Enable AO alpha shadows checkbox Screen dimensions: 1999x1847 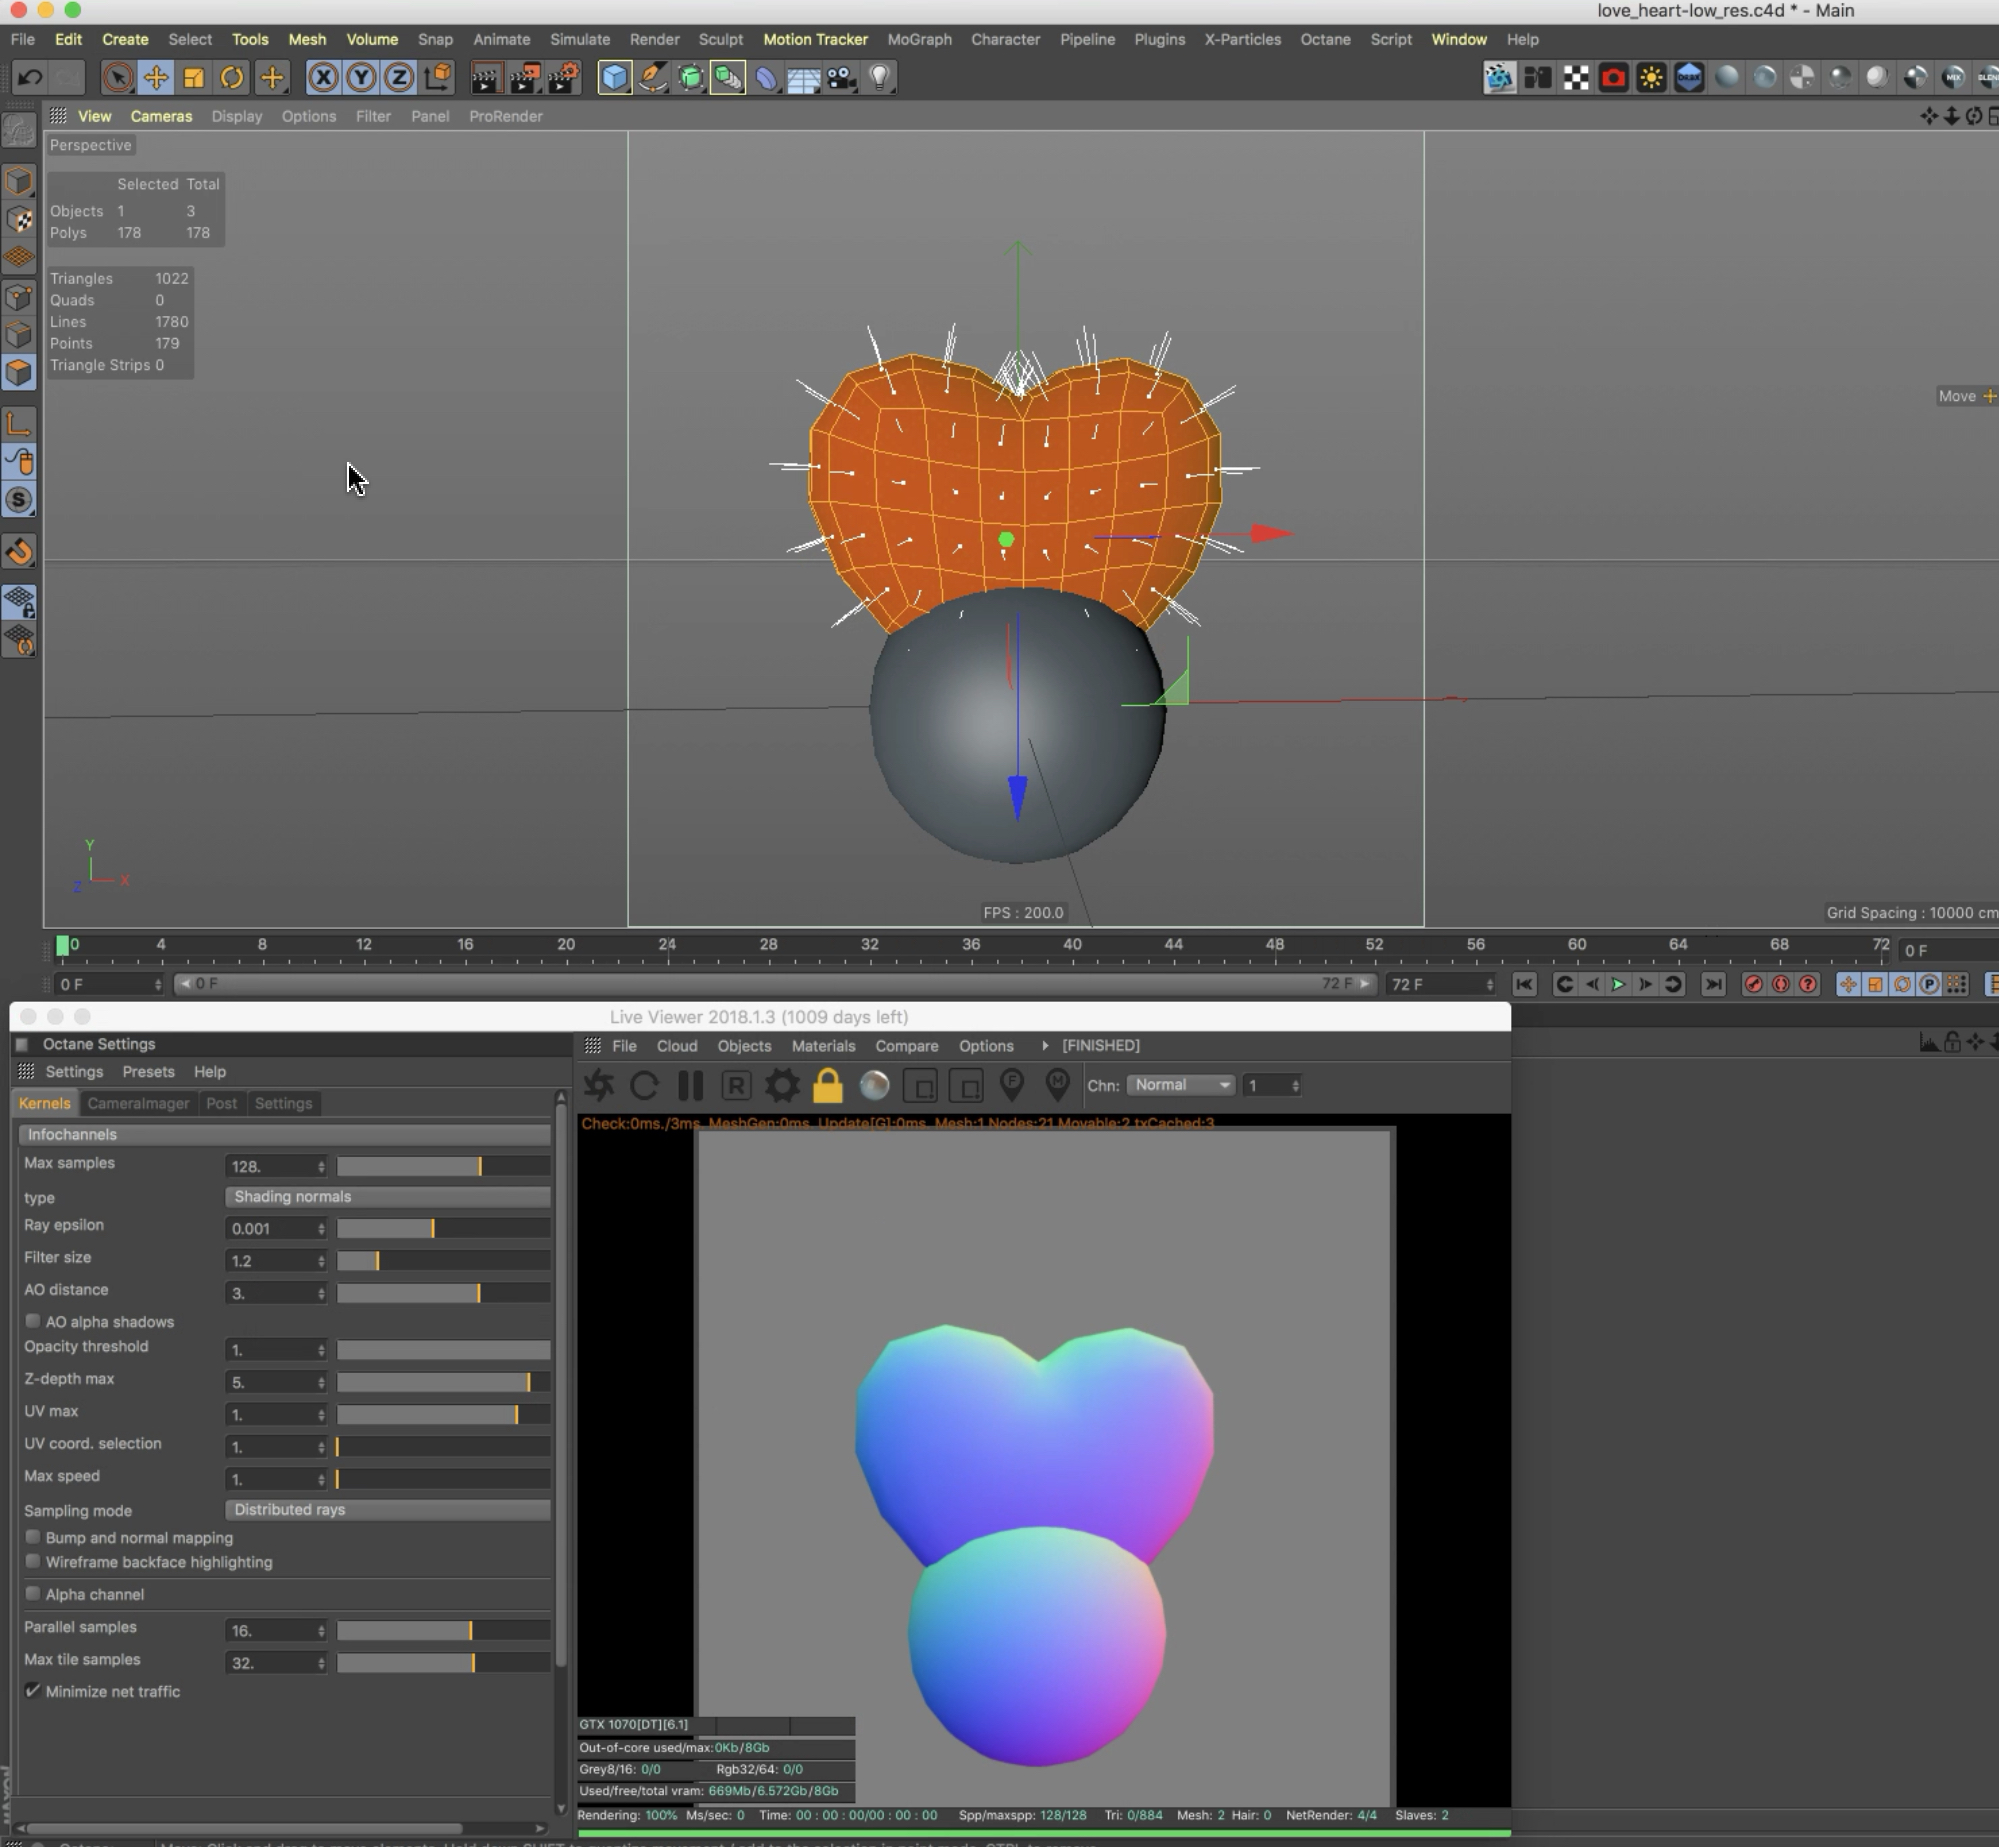(33, 1321)
